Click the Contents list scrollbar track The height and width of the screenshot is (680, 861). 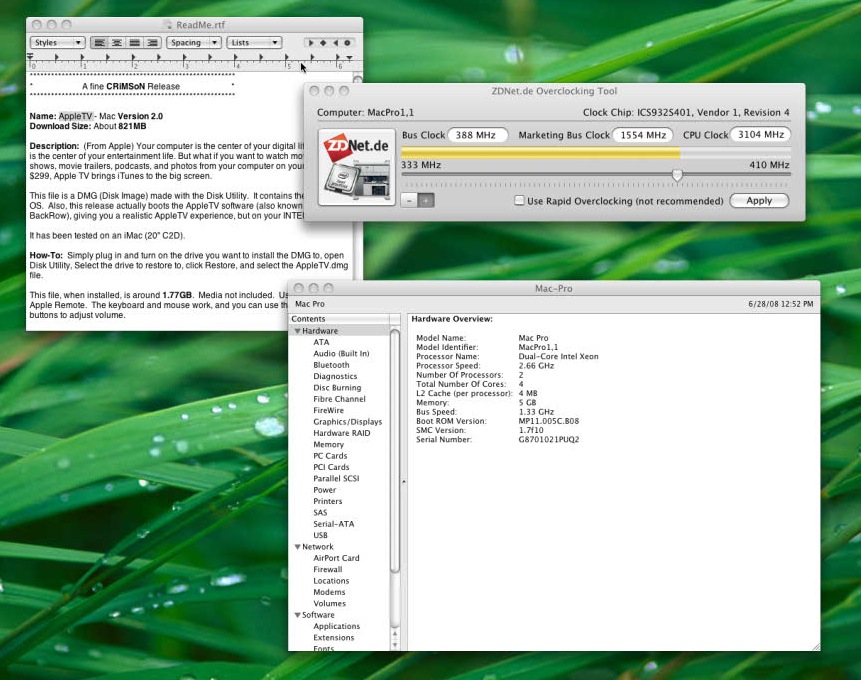tap(395, 599)
